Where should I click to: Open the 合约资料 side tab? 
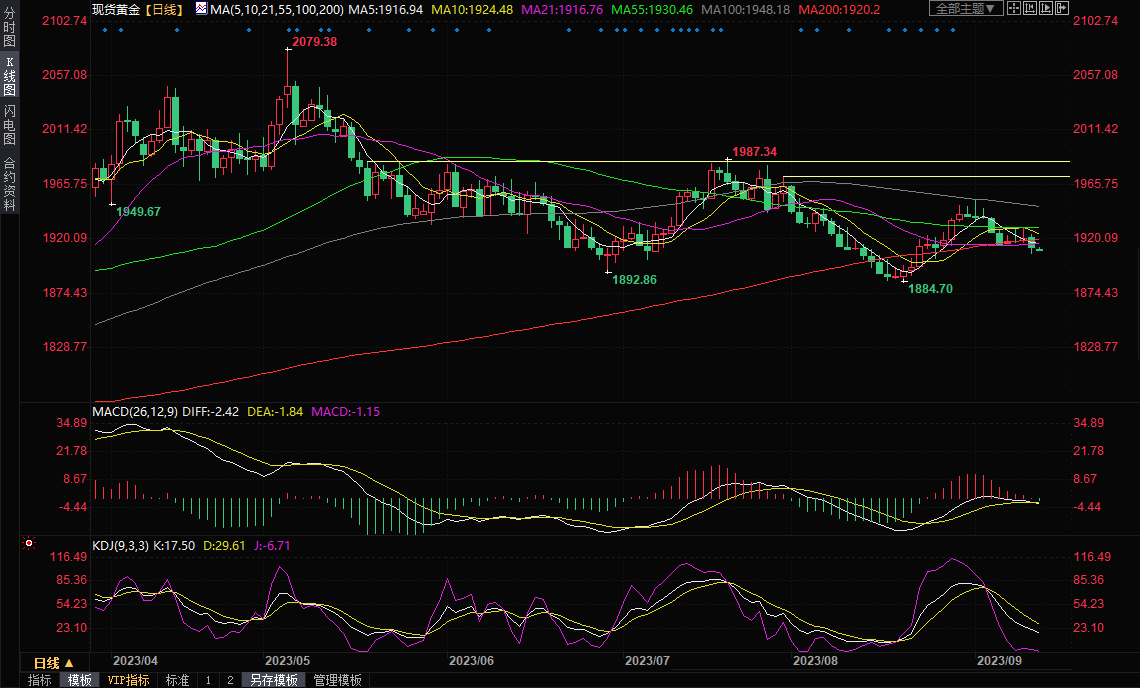(x=9, y=184)
